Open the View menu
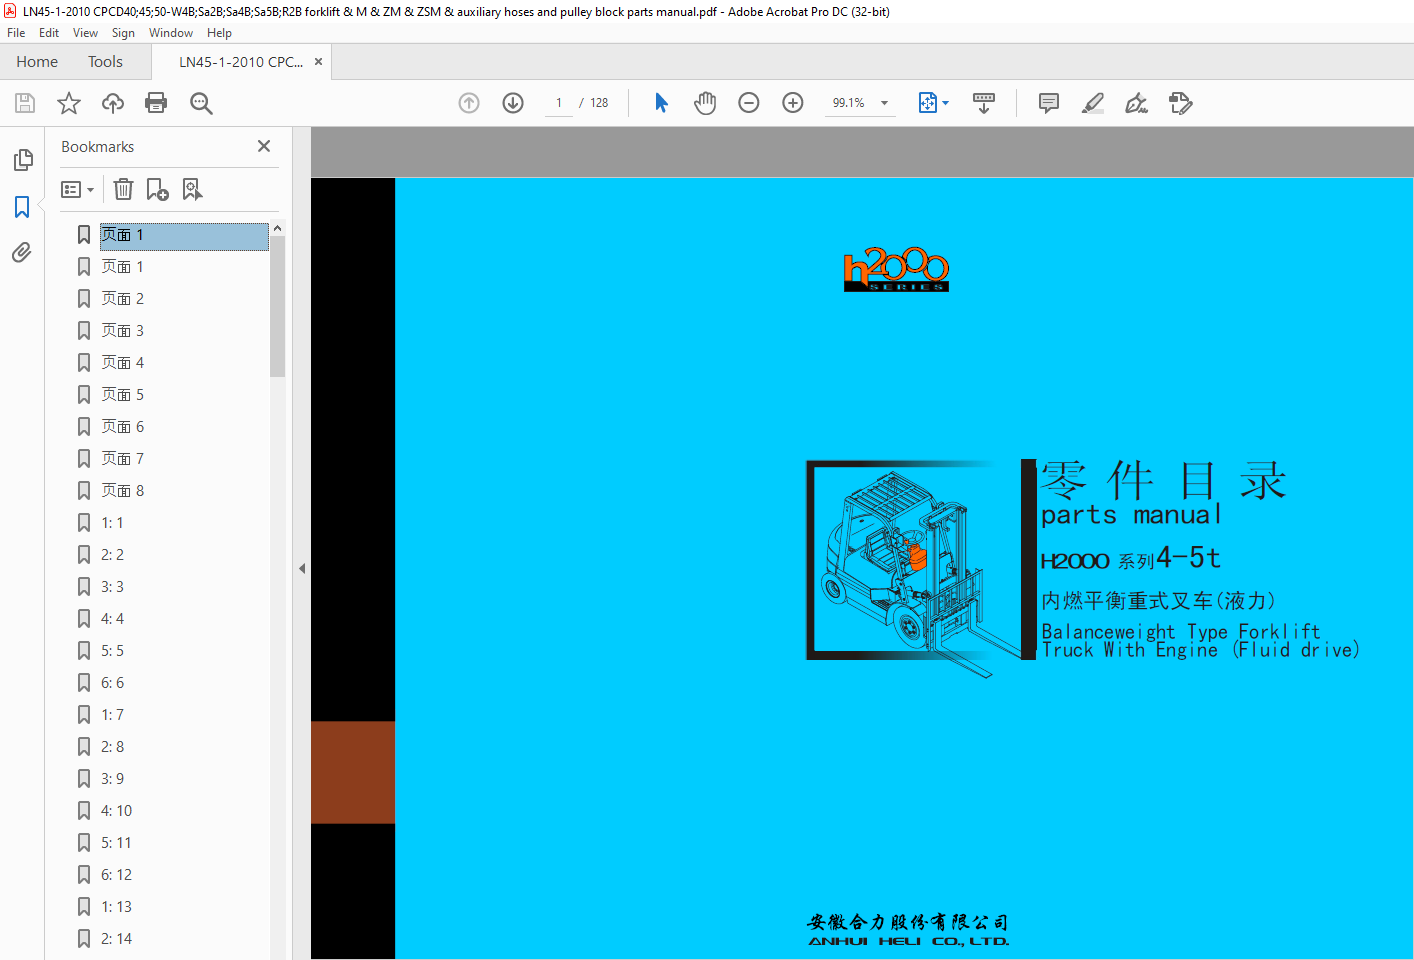Screen dimensions: 1414x960 (85, 33)
